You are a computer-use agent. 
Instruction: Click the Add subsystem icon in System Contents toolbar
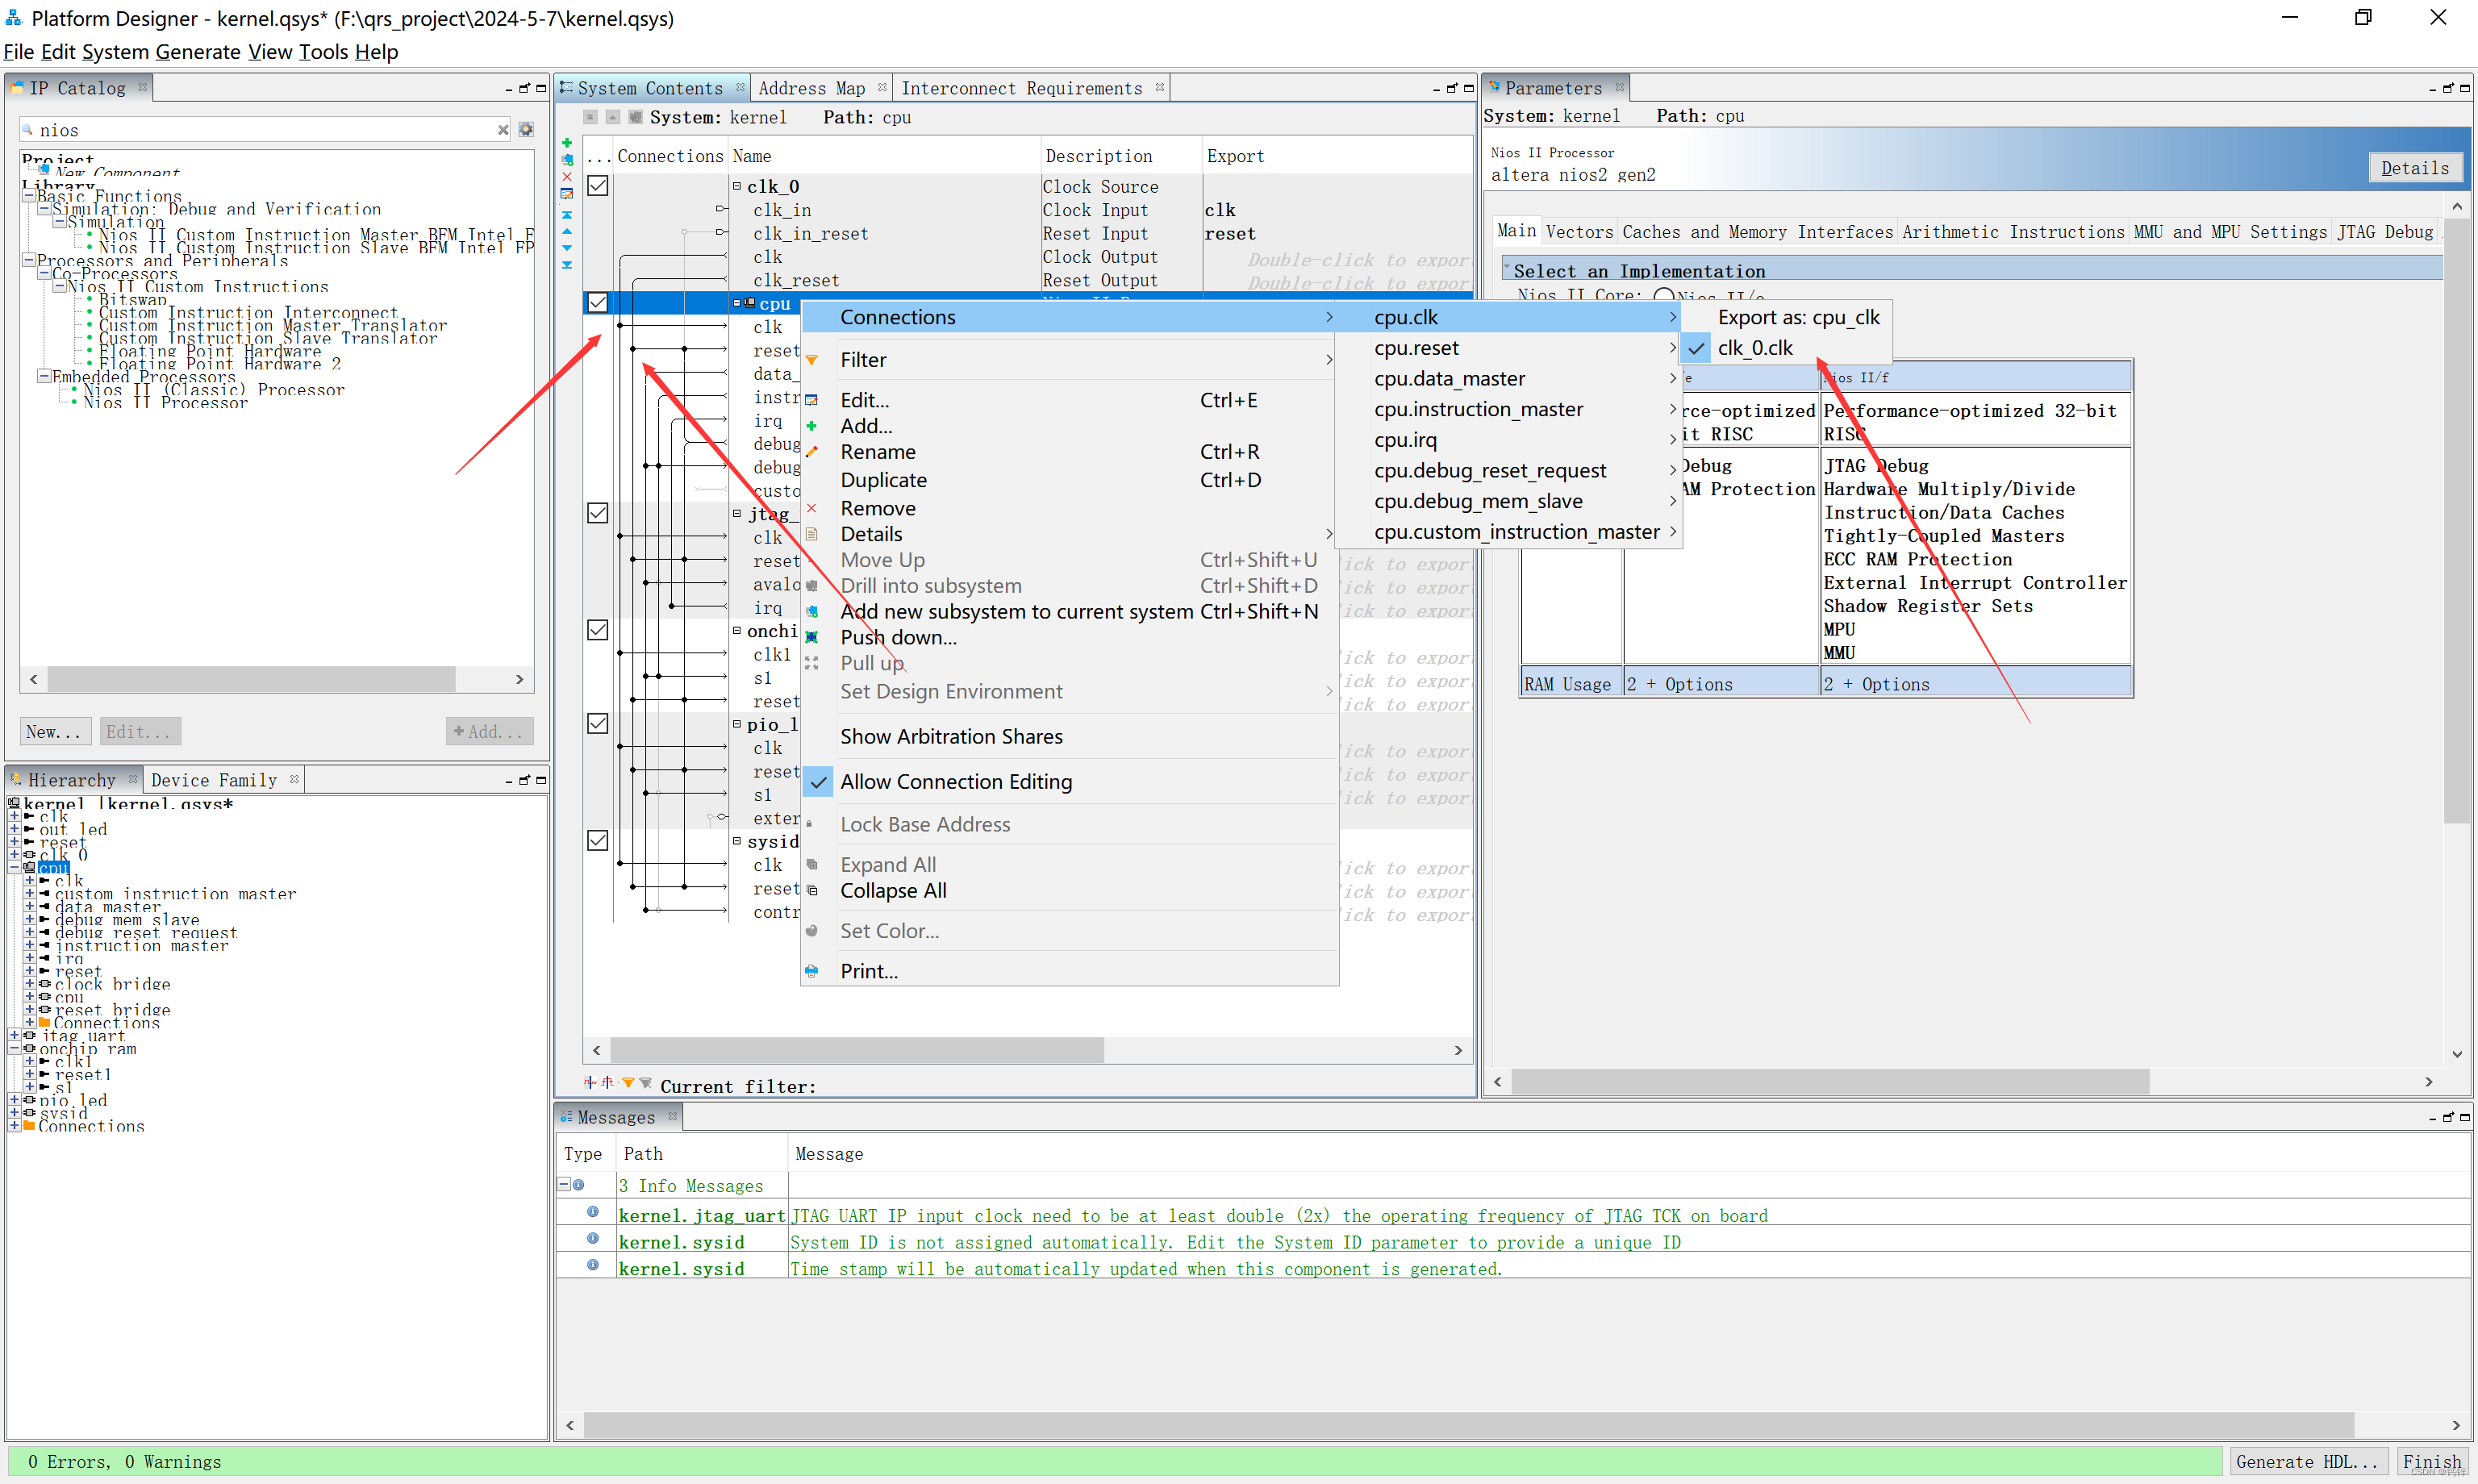coord(567,160)
